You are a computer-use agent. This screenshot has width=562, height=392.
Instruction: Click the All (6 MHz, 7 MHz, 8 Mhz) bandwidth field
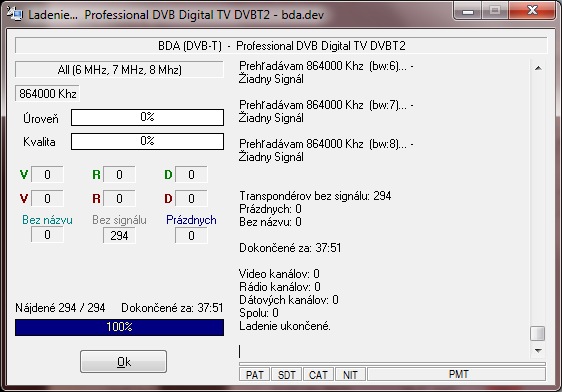pos(119,70)
